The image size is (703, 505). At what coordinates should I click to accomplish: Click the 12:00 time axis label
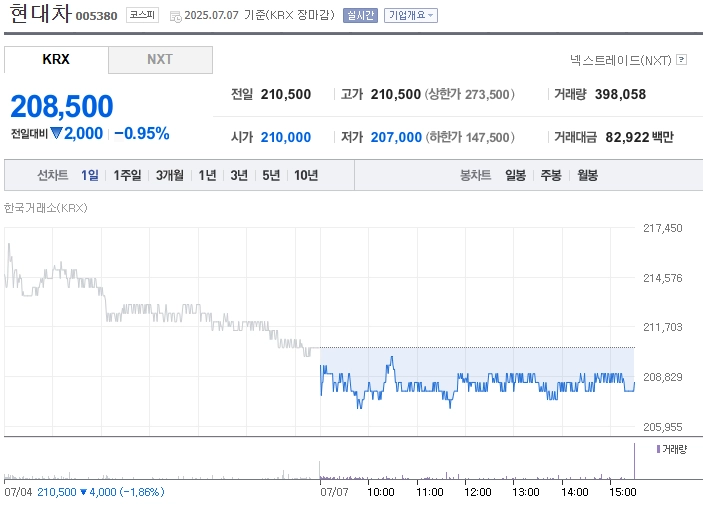click(477, 492)
